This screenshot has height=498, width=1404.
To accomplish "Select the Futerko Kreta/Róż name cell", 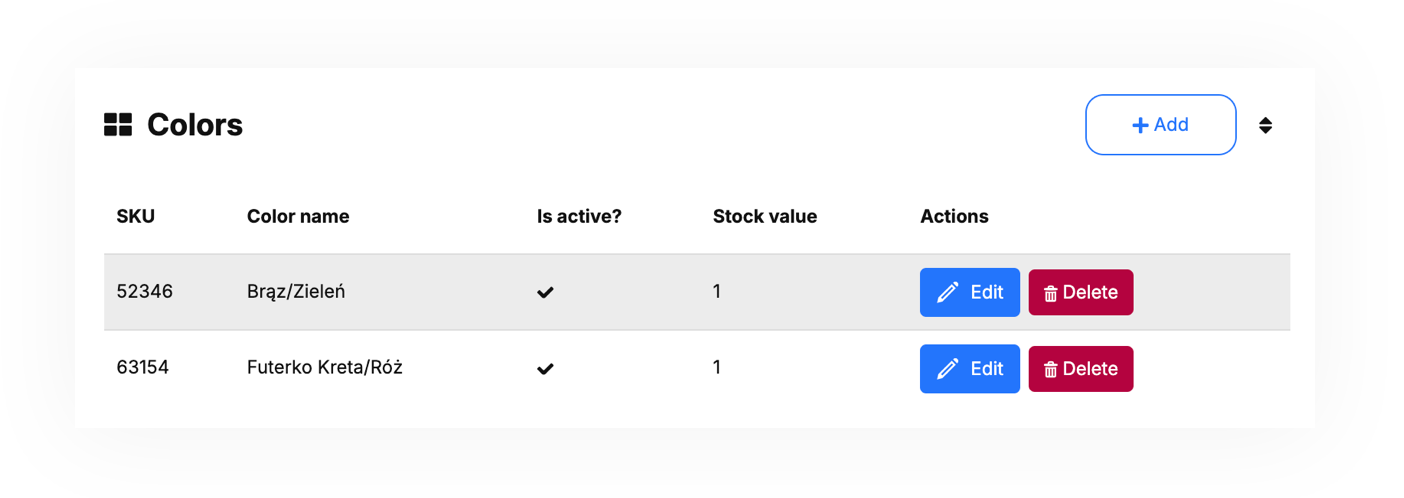I will pos(324,368).
